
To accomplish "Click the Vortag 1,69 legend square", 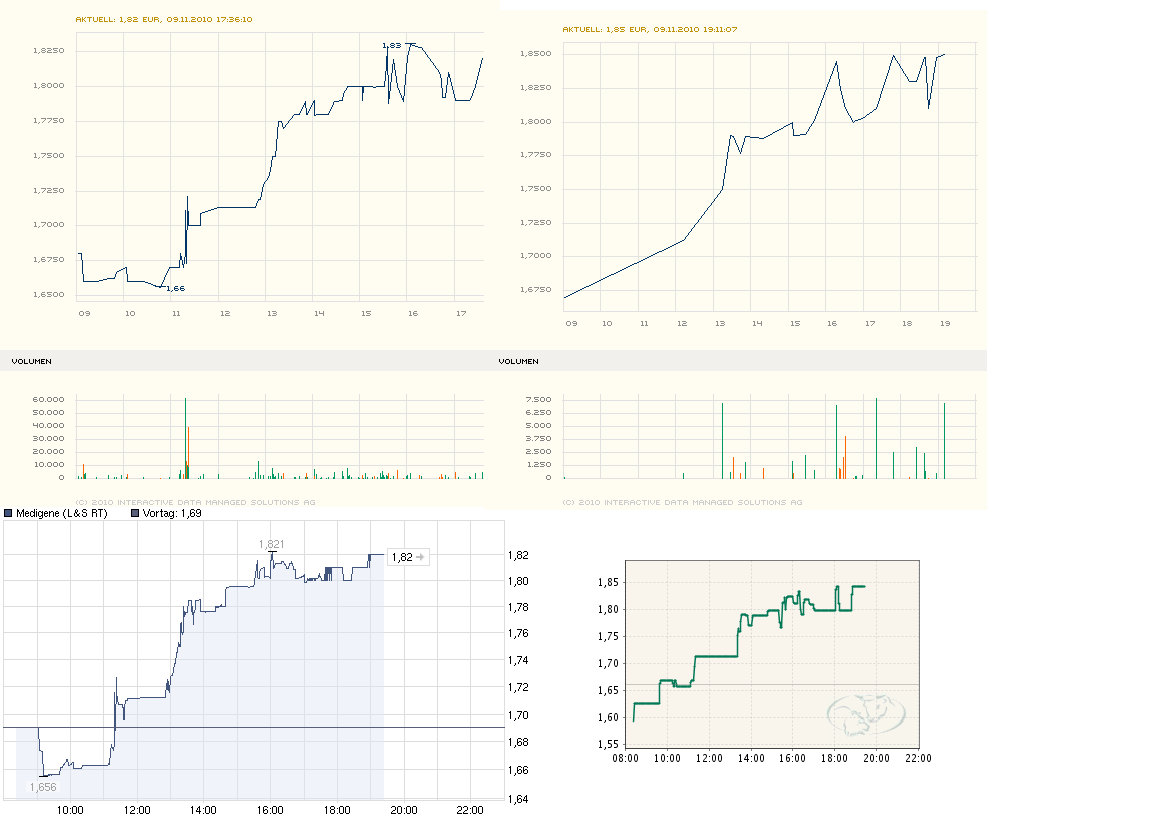I will [x=136, y=513].
